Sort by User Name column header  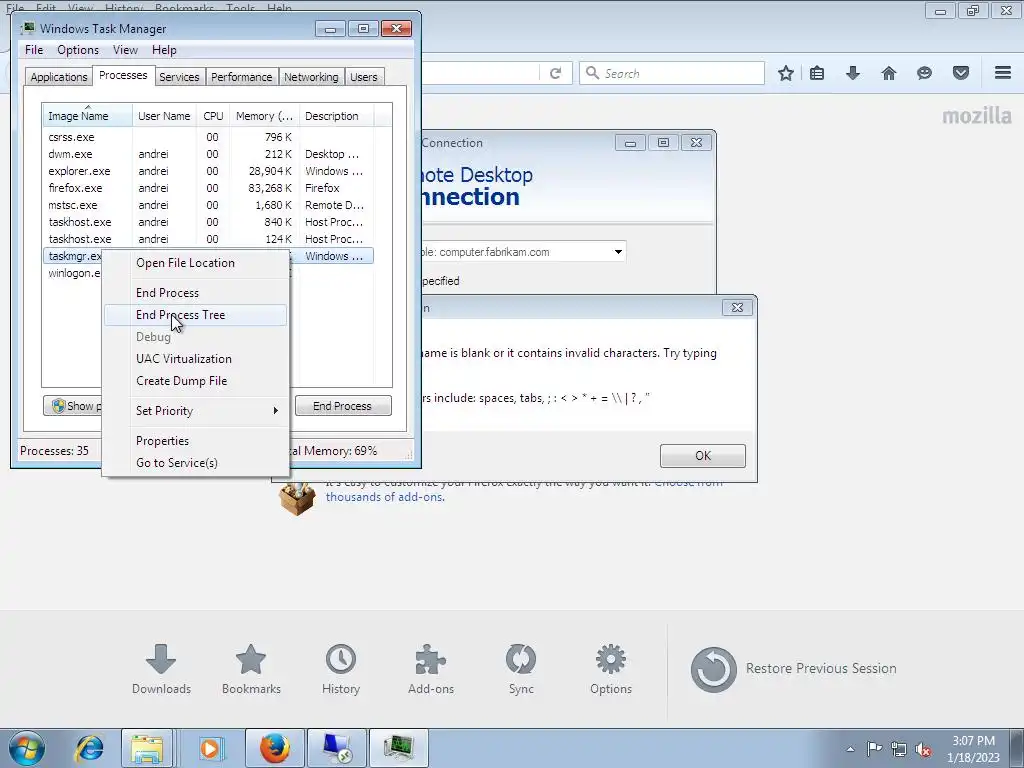164,116
